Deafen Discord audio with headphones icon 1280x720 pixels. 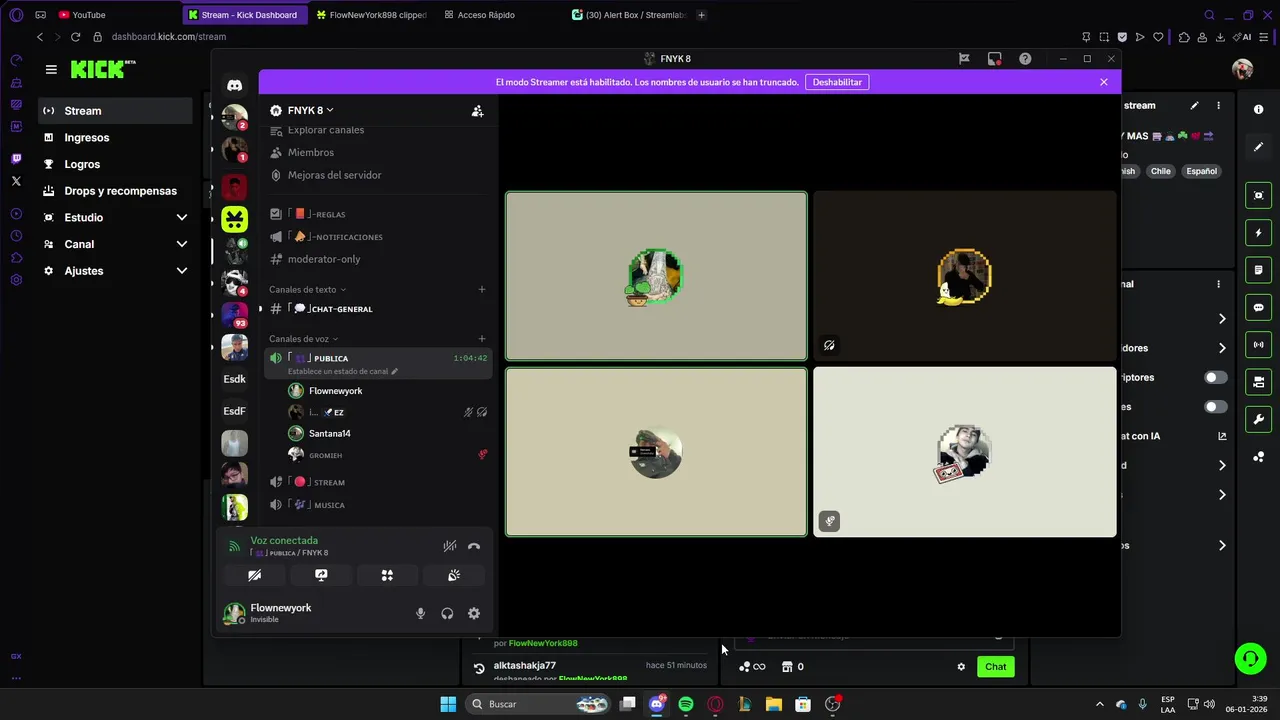point(447,613)
